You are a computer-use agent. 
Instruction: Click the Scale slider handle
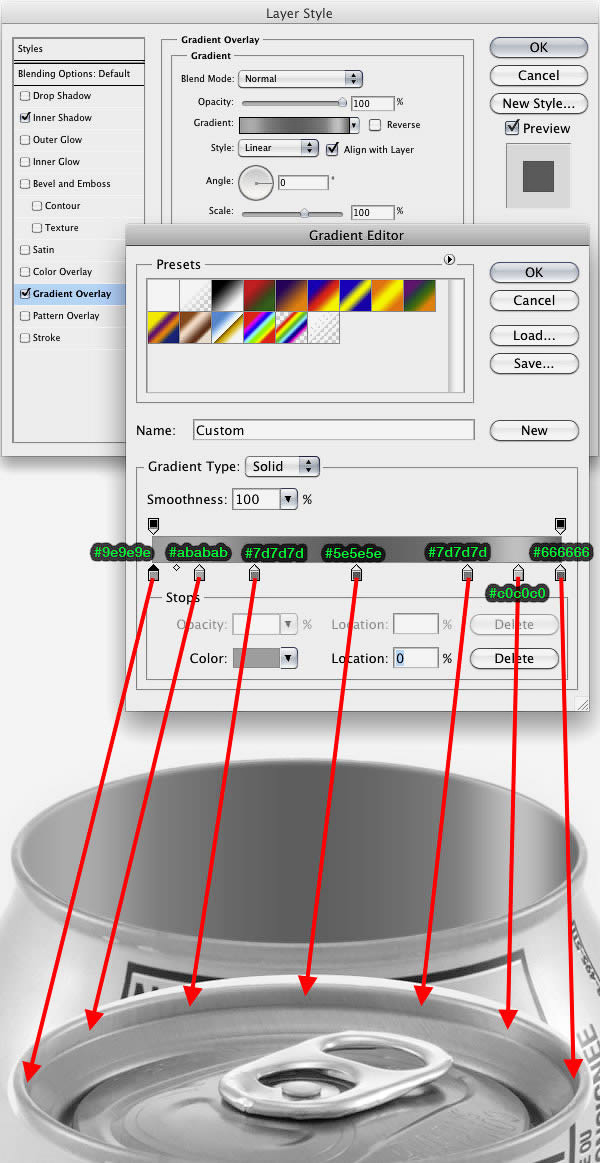[x=304, y=212]
